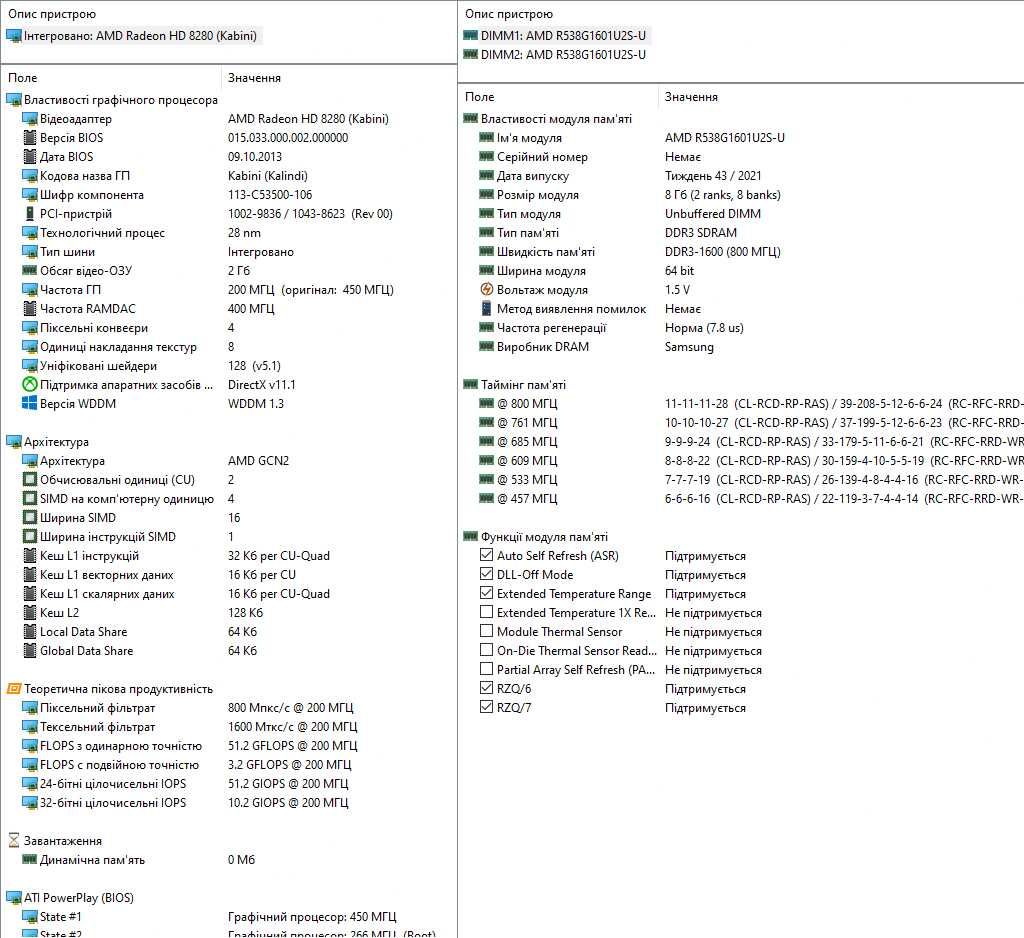Toggle the DLL-Off Mode checkbox

coord(486,574)
